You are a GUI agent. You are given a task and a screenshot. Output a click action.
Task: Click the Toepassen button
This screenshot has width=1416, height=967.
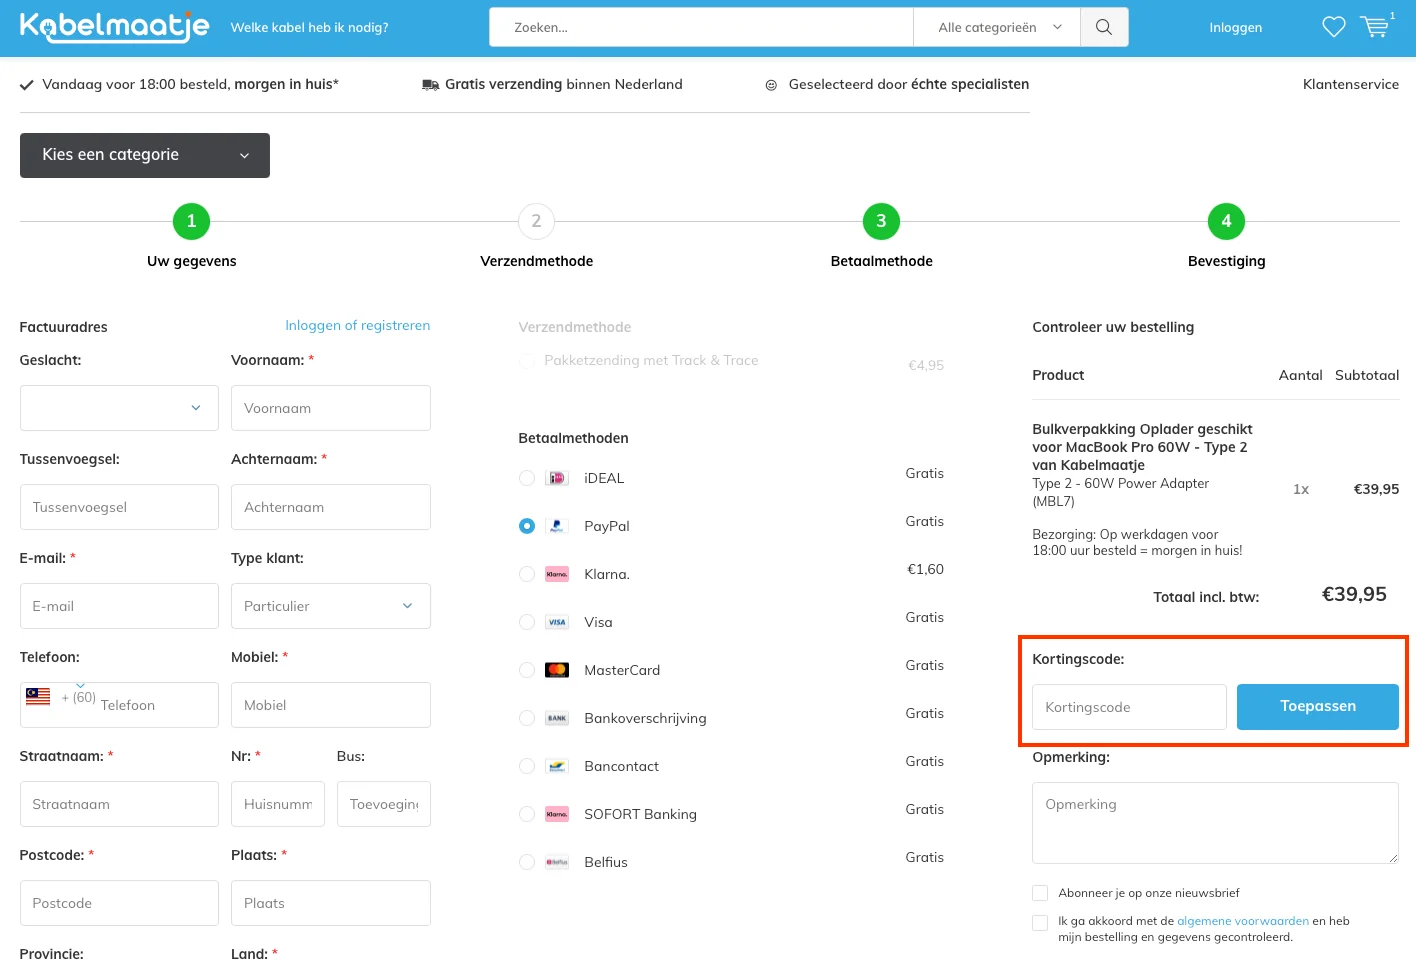1317,707
